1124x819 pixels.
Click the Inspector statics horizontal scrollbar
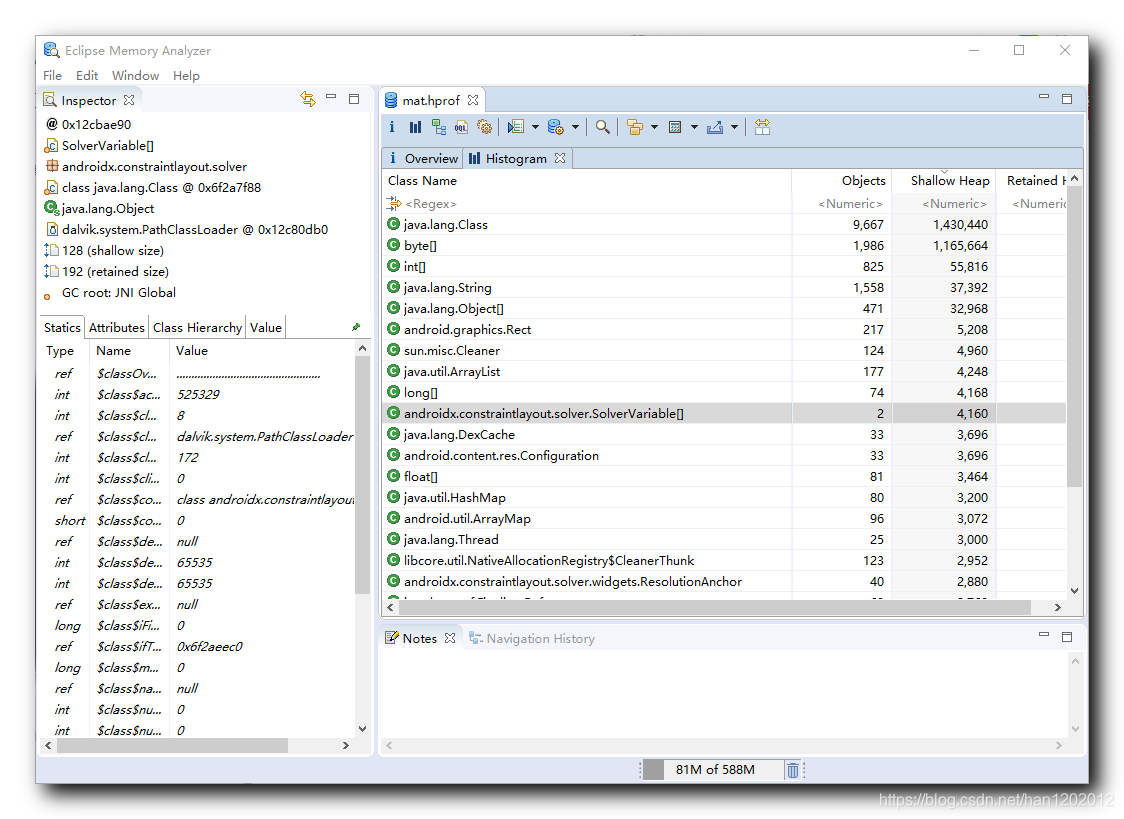[x=172, y=745]
